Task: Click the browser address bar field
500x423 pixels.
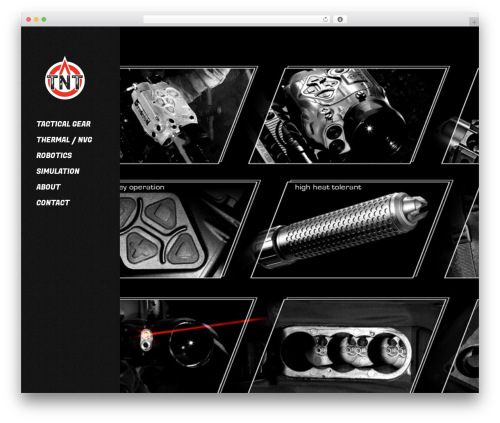Action: click(x=237, y=19)
